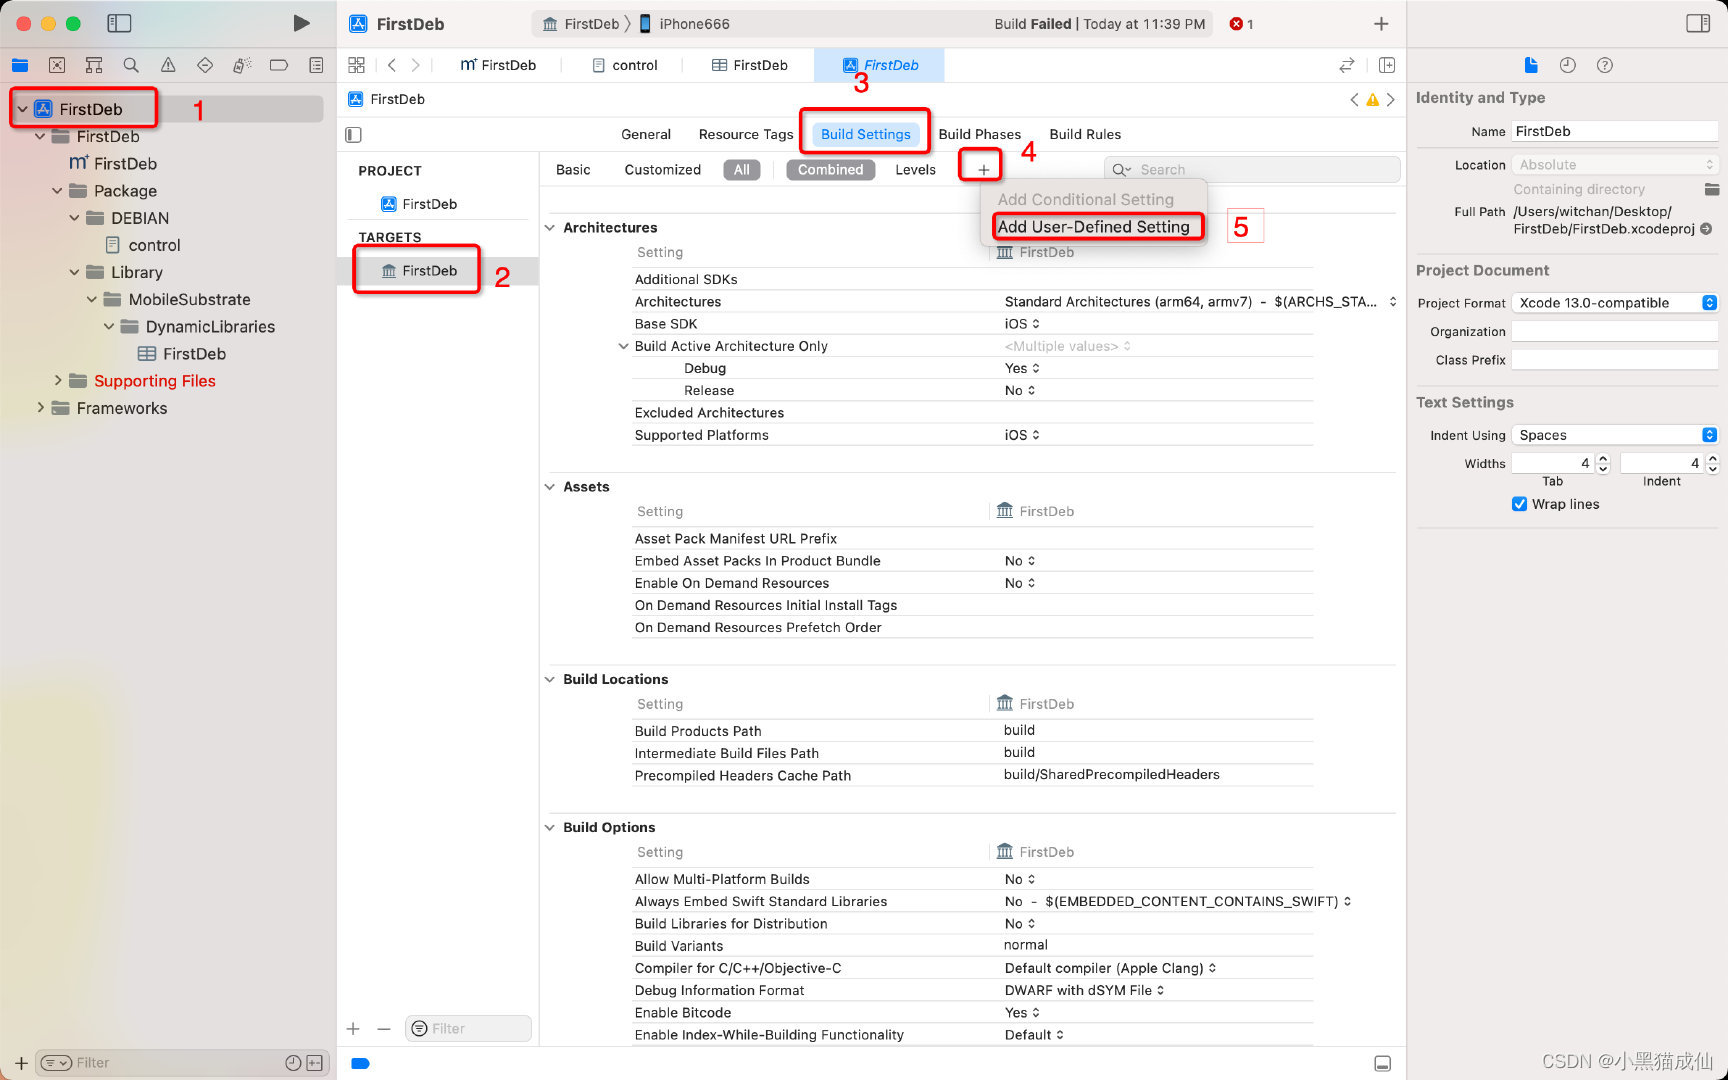Screen dimensions: 1728x1080
Task: Click the Class Prefix text field
Action: (x=1614, y=360)
